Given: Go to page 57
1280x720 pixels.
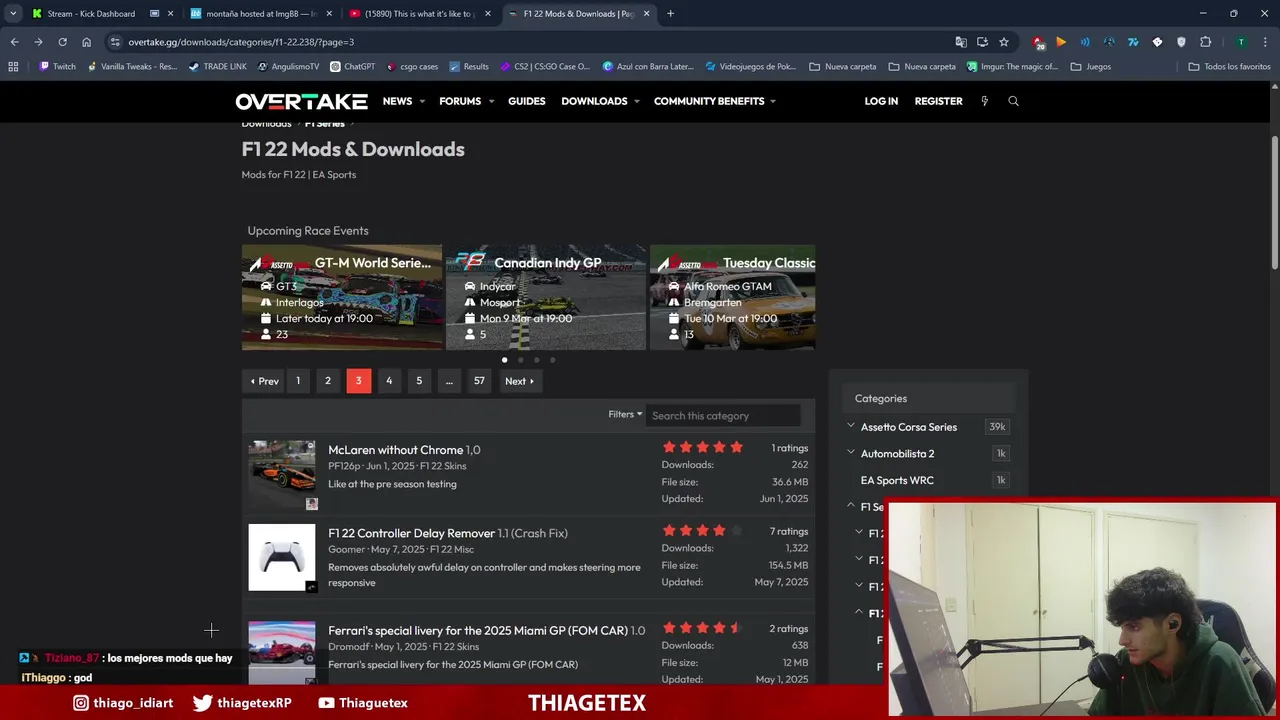Looking at the screenshot, I should point(479,381).
